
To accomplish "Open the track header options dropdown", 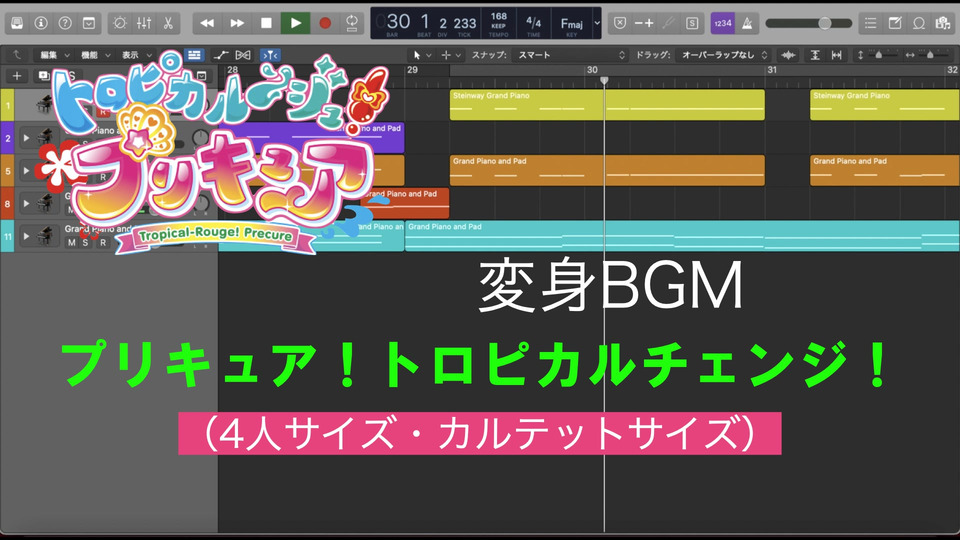I will click(x=201, y=76).
